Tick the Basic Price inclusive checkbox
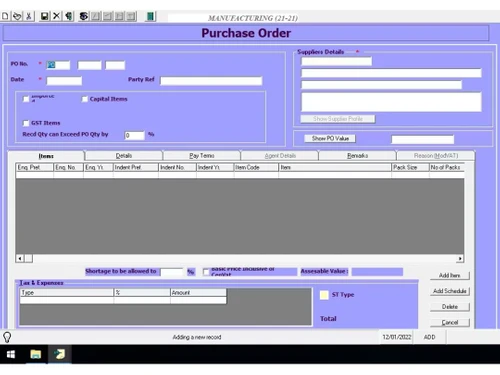 pos(206,272)
